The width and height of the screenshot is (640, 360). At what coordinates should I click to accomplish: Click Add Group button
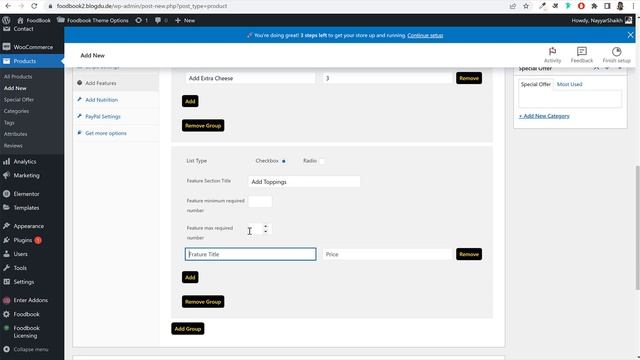click(x=188, y=329)
